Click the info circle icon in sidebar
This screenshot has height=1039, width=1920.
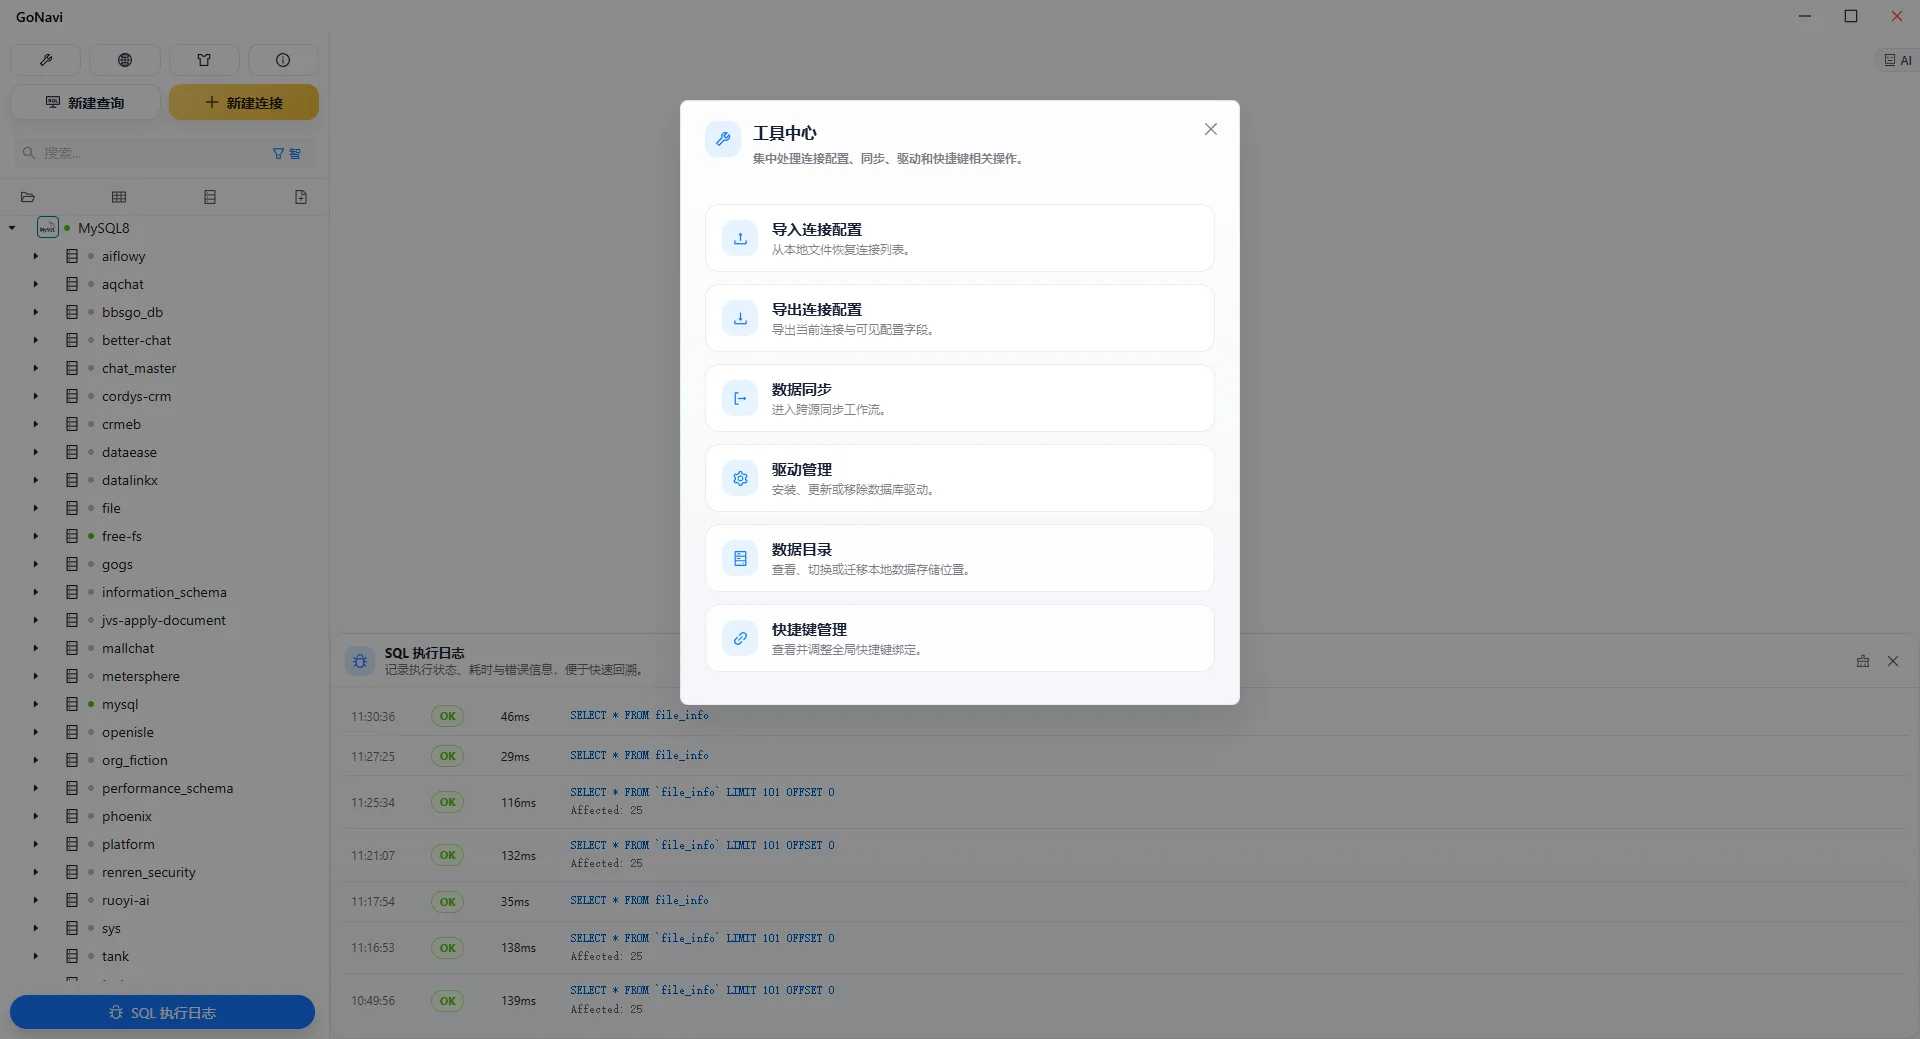point(283,60)
